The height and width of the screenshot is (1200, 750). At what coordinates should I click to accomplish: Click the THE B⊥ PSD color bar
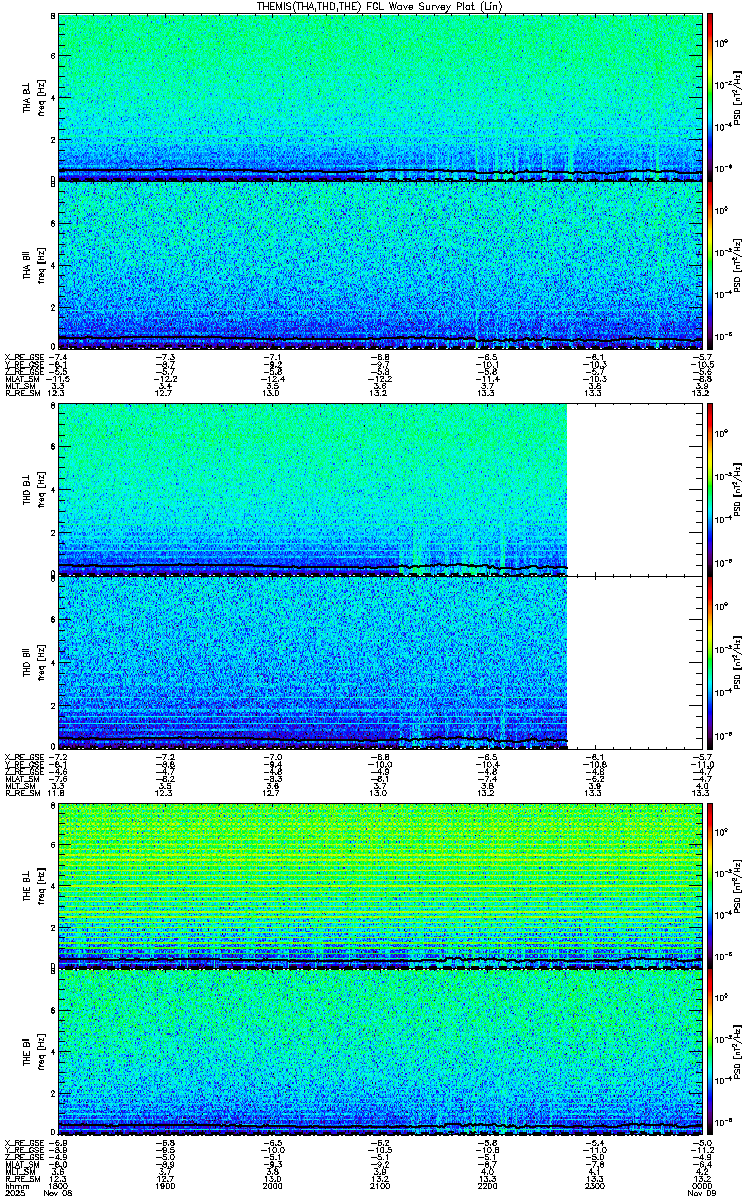(x=710, y=886)
